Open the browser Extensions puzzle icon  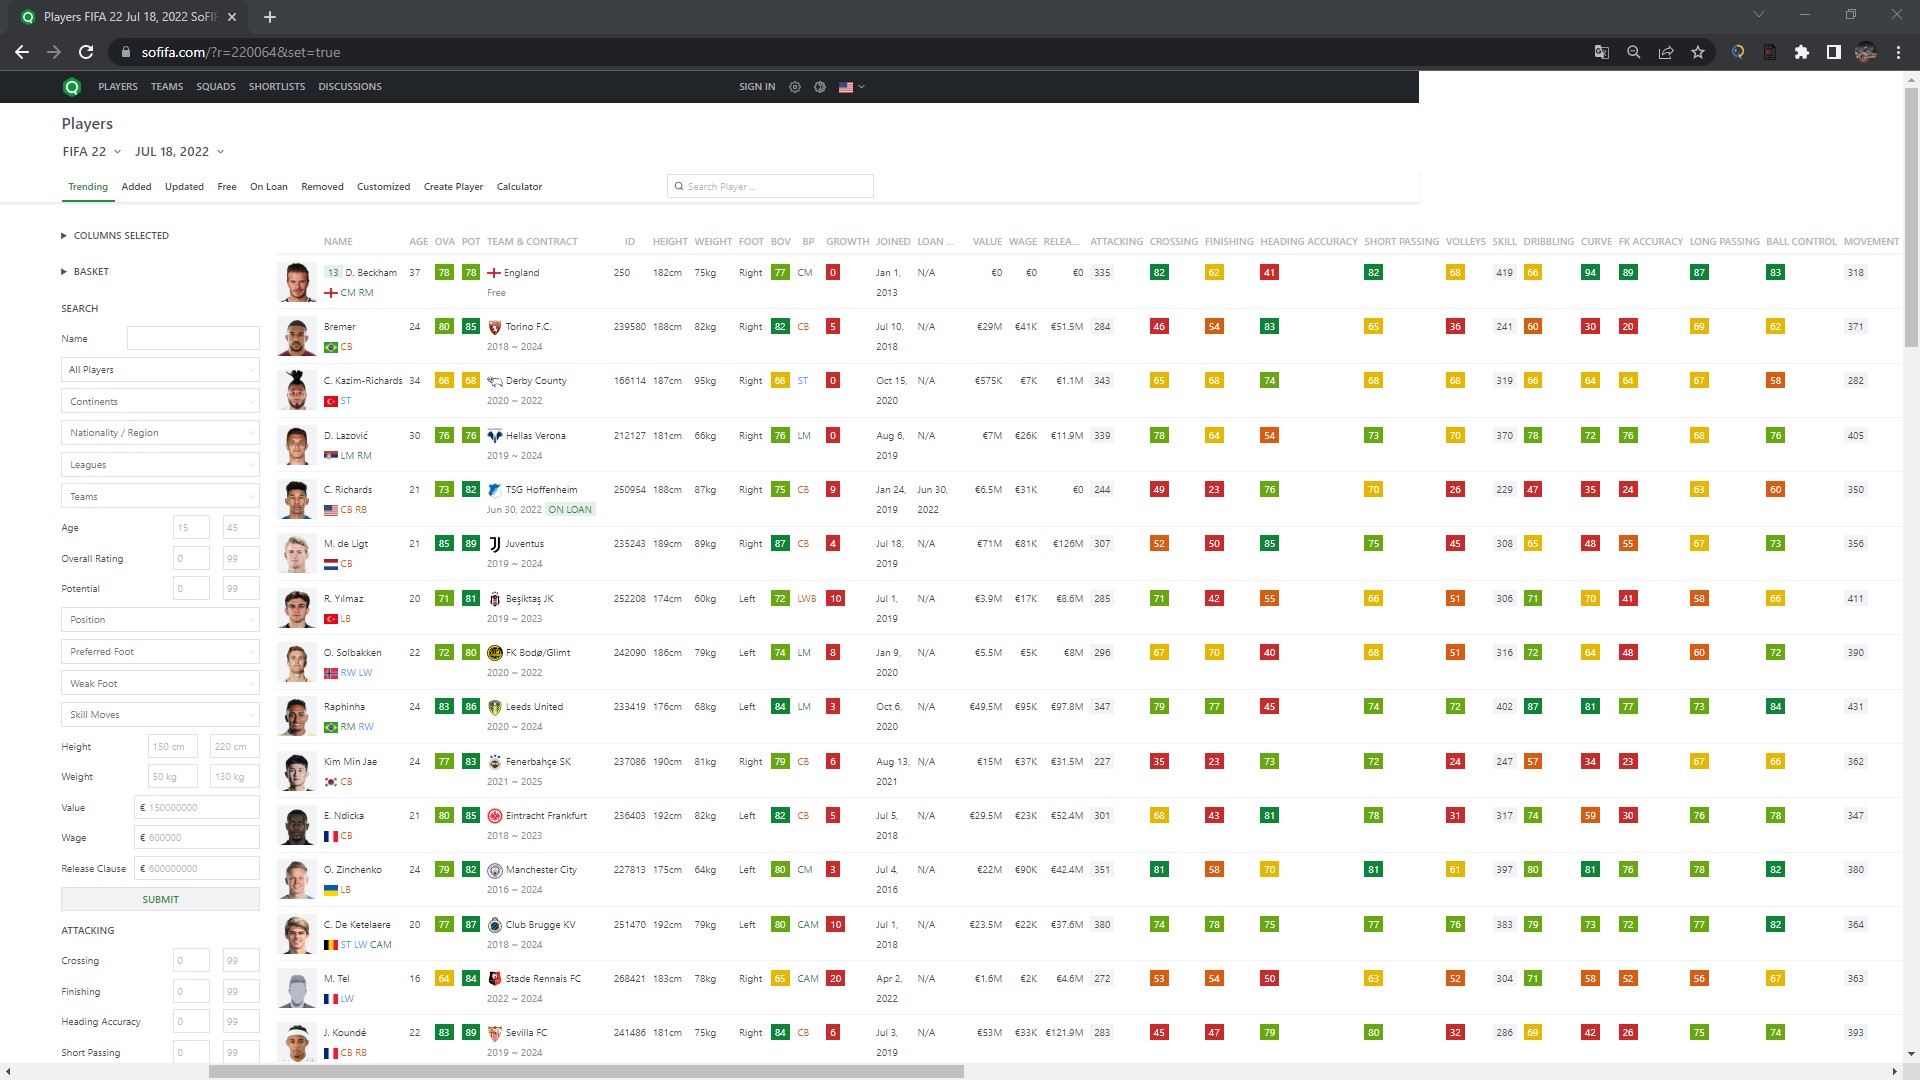(1802, 52)
